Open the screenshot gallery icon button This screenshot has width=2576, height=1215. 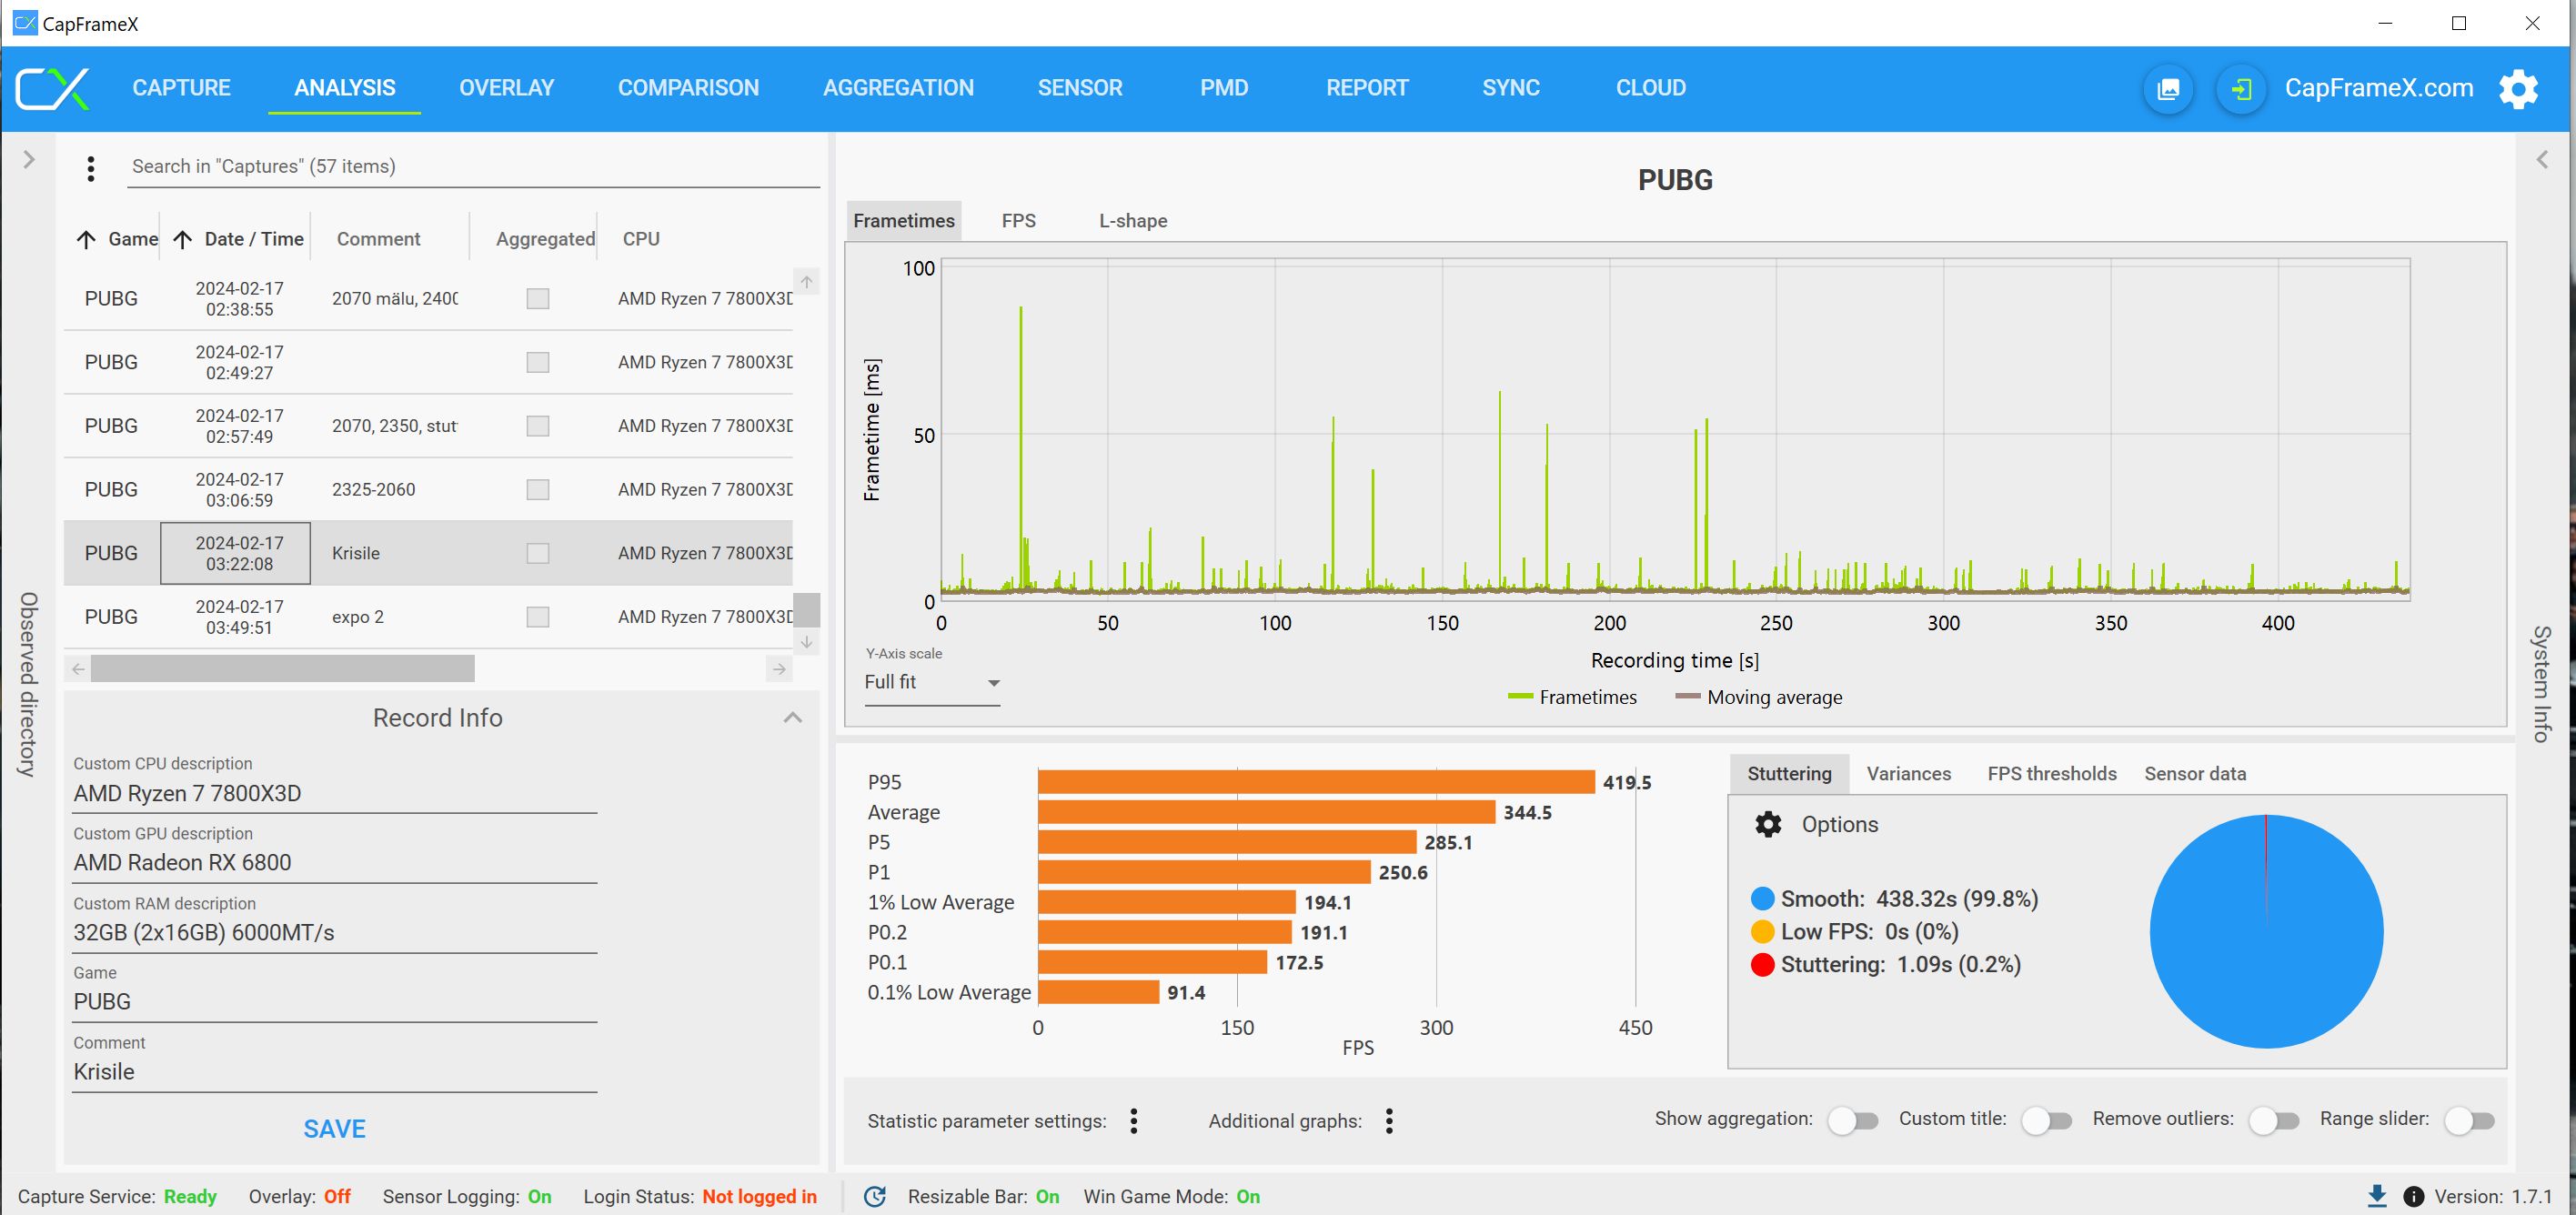point(2168,89)
